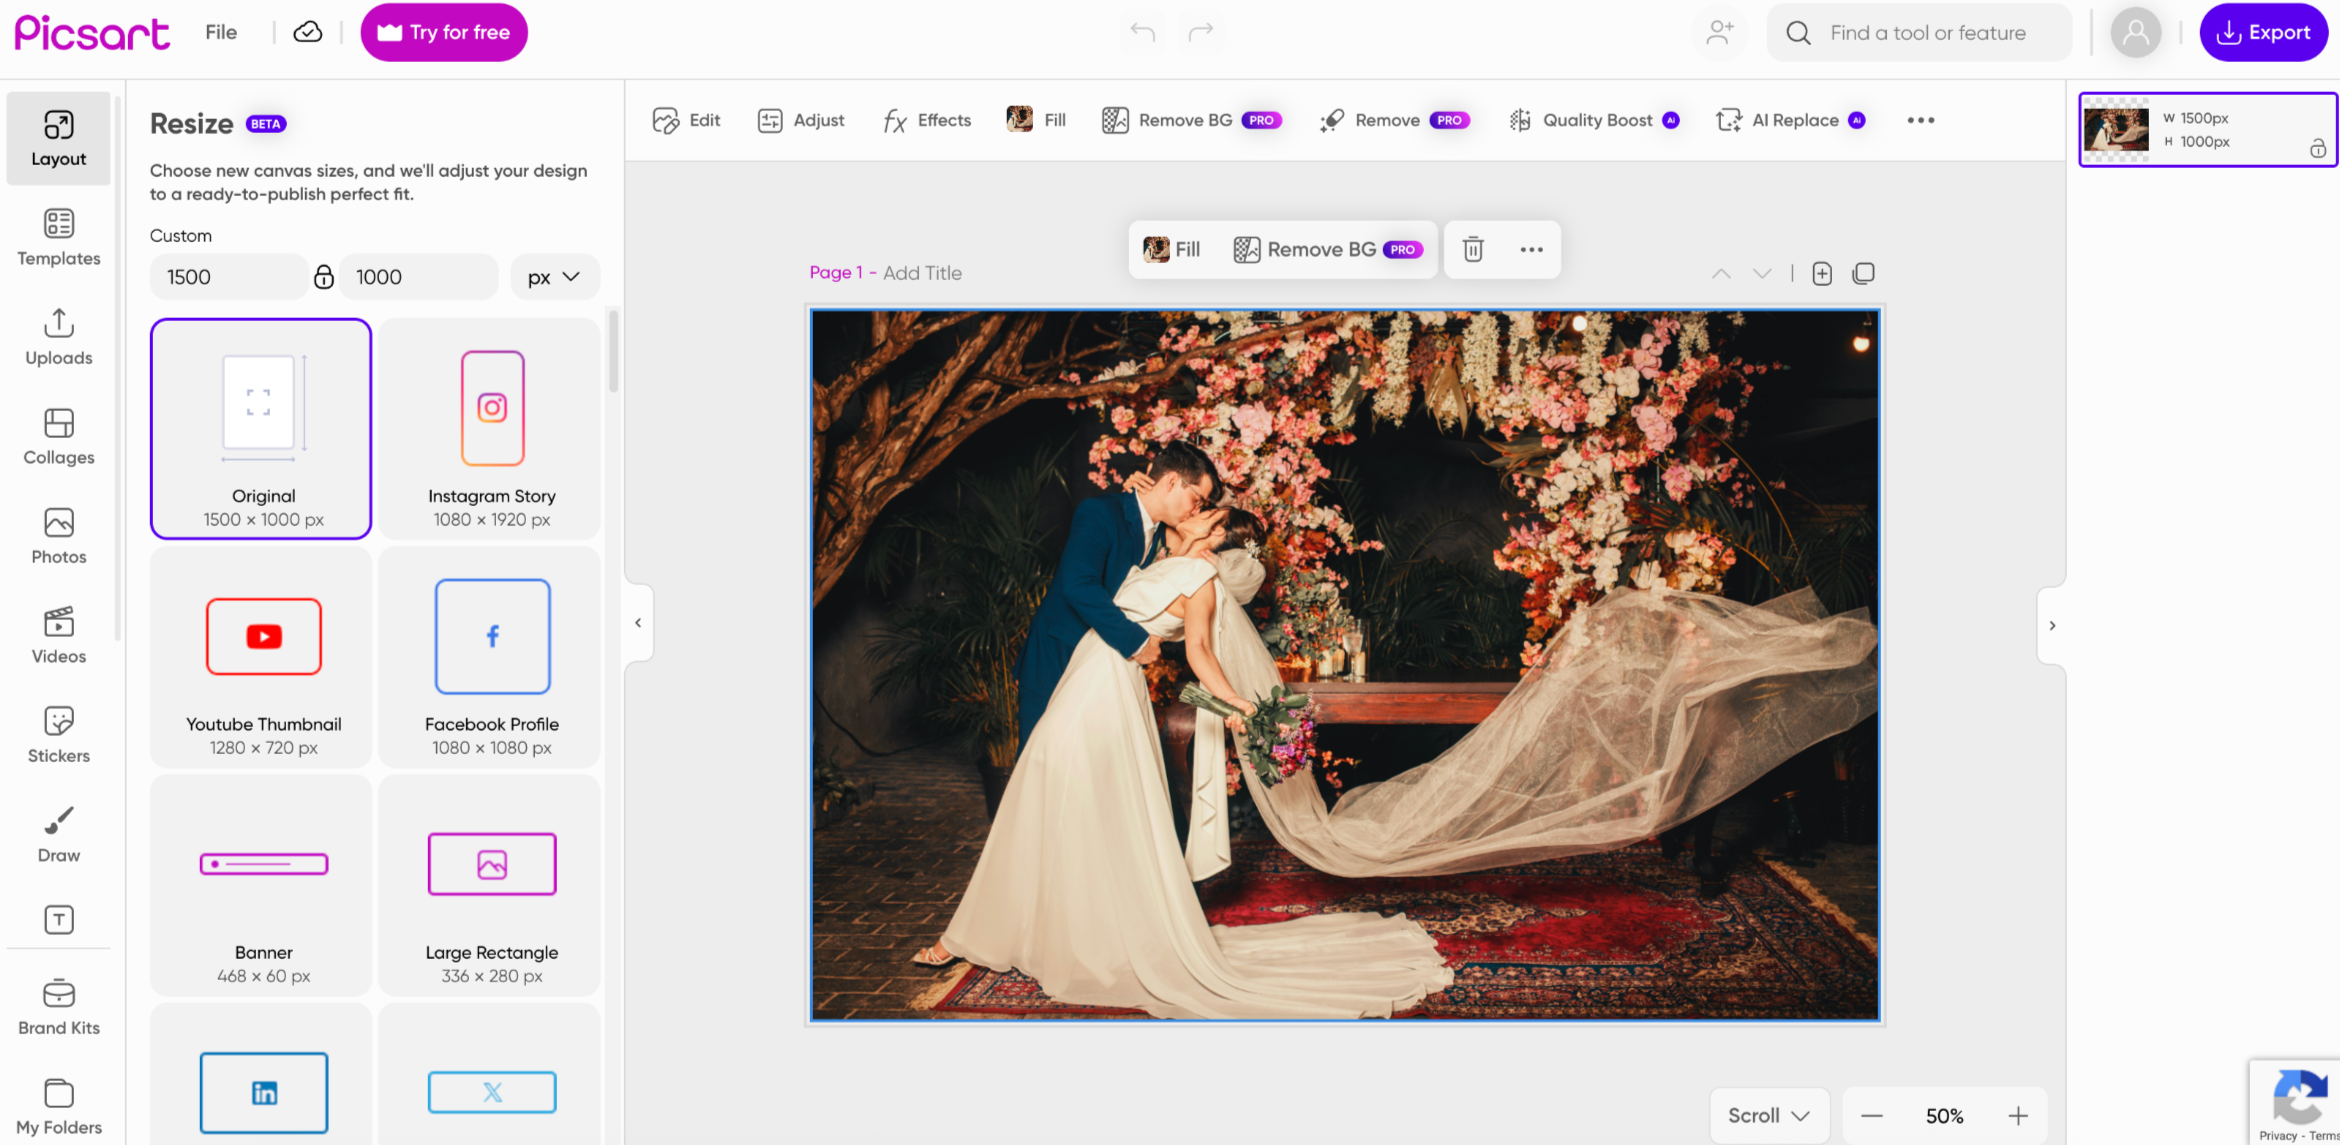Toggle the aspect ratio lock between width and height
This screenshot has width=2340, height=1145.
click(324, 277)
